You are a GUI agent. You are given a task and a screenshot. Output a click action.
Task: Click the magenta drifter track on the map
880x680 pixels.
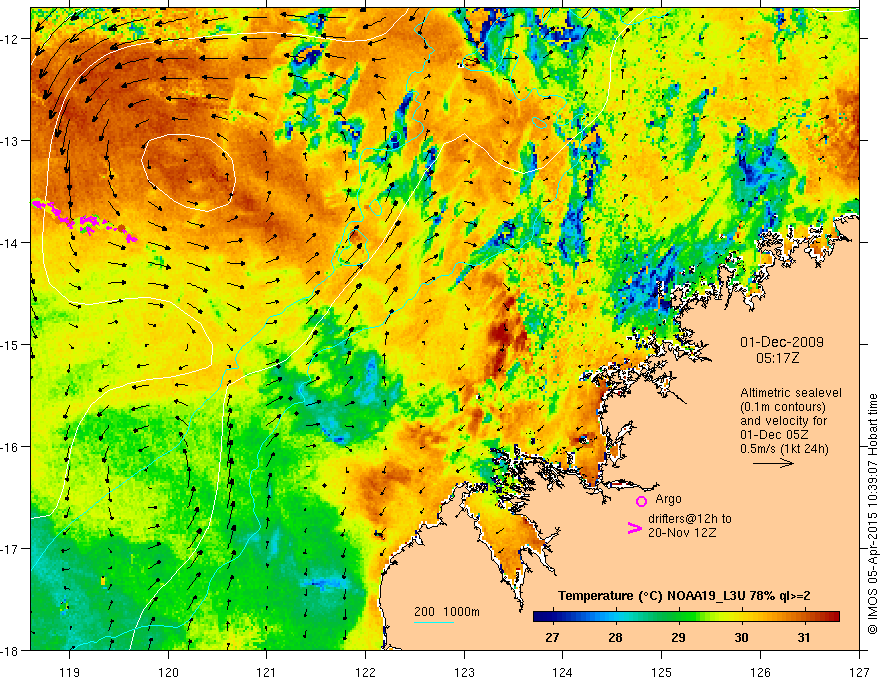coord(84,222)
